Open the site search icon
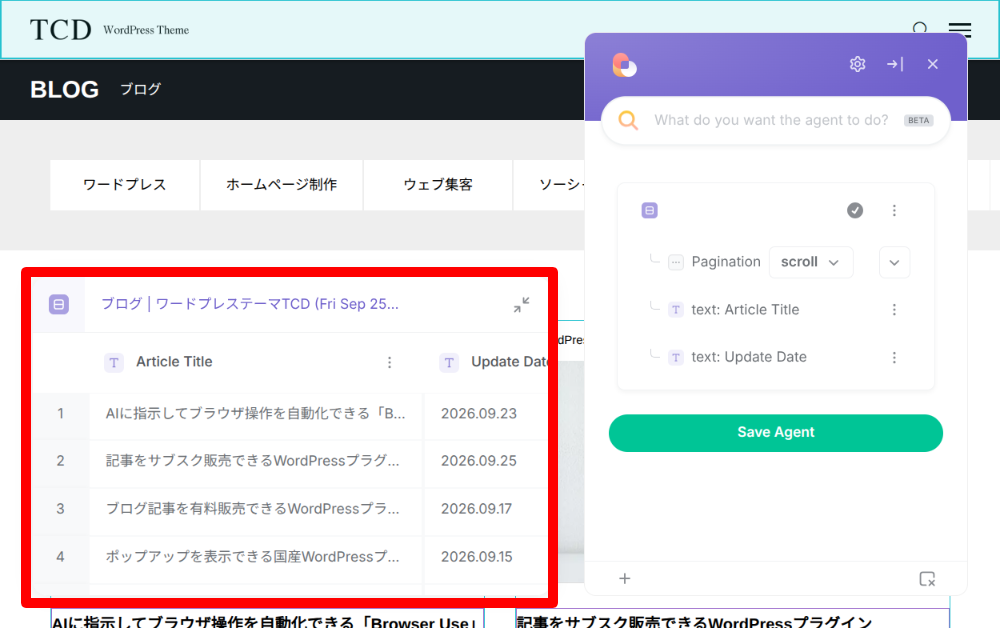 click(920, 28)
